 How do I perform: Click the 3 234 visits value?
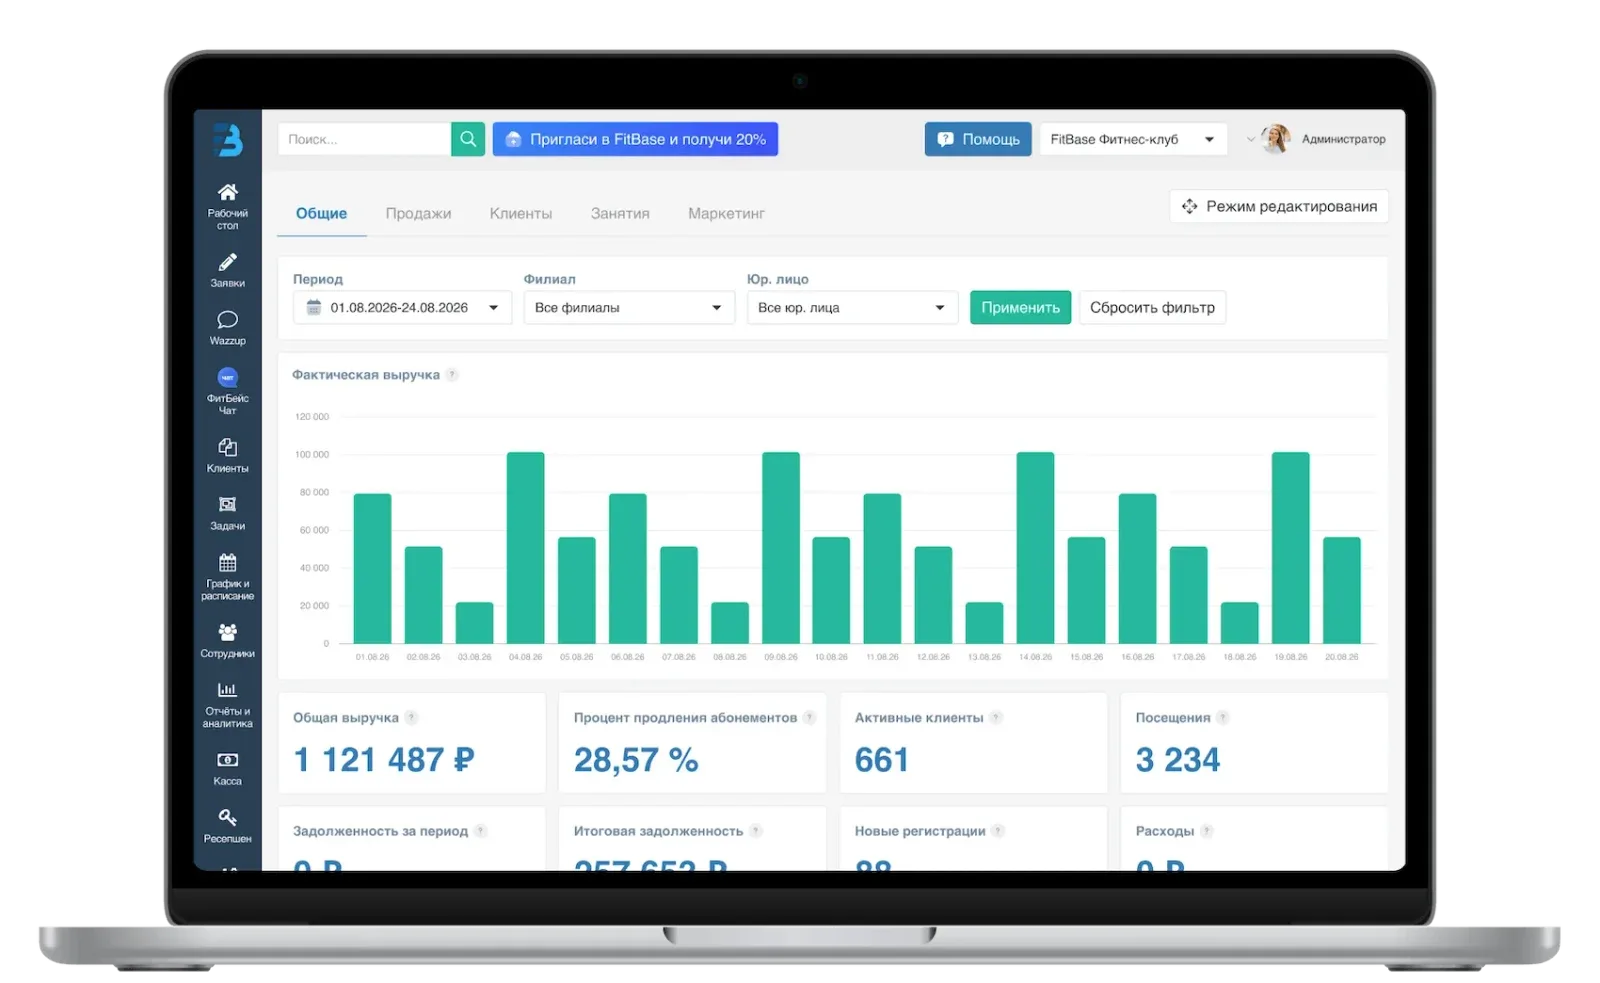click(x=1178, y=760)
